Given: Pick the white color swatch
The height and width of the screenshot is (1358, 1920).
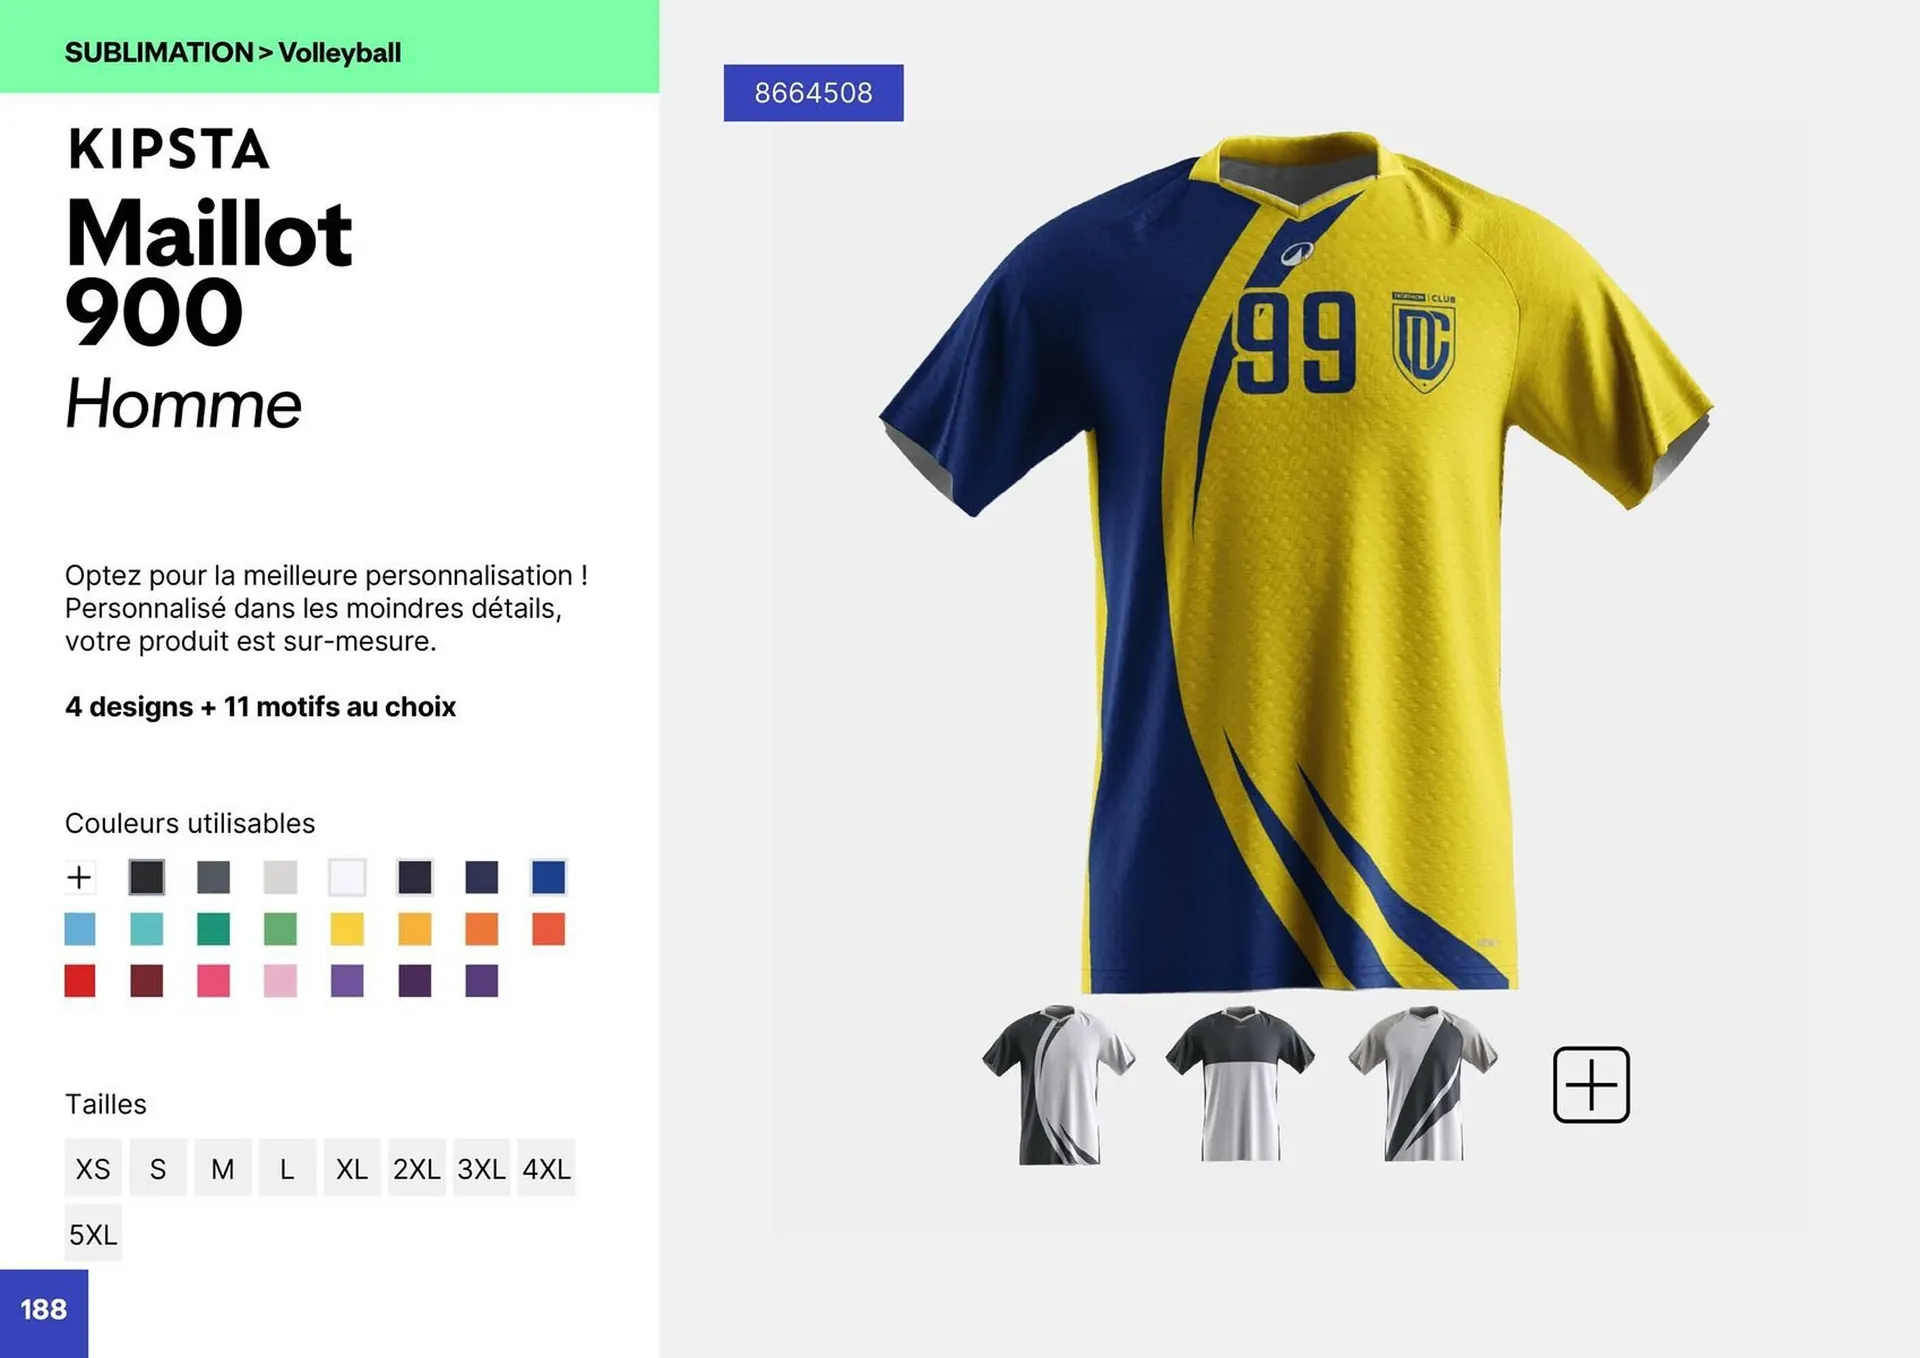Looking at the screenshot, I should pyautogui.click(x=347, y=877).
